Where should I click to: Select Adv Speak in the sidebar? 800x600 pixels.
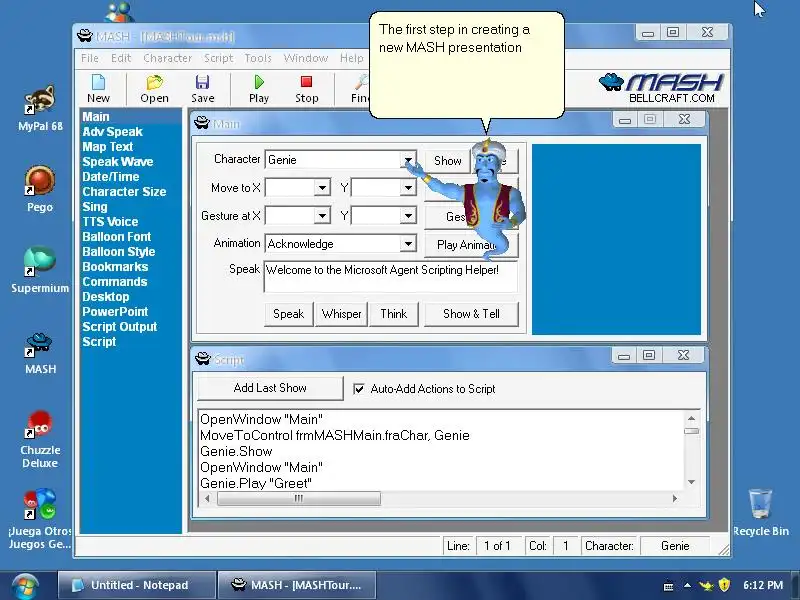(112, 132)
